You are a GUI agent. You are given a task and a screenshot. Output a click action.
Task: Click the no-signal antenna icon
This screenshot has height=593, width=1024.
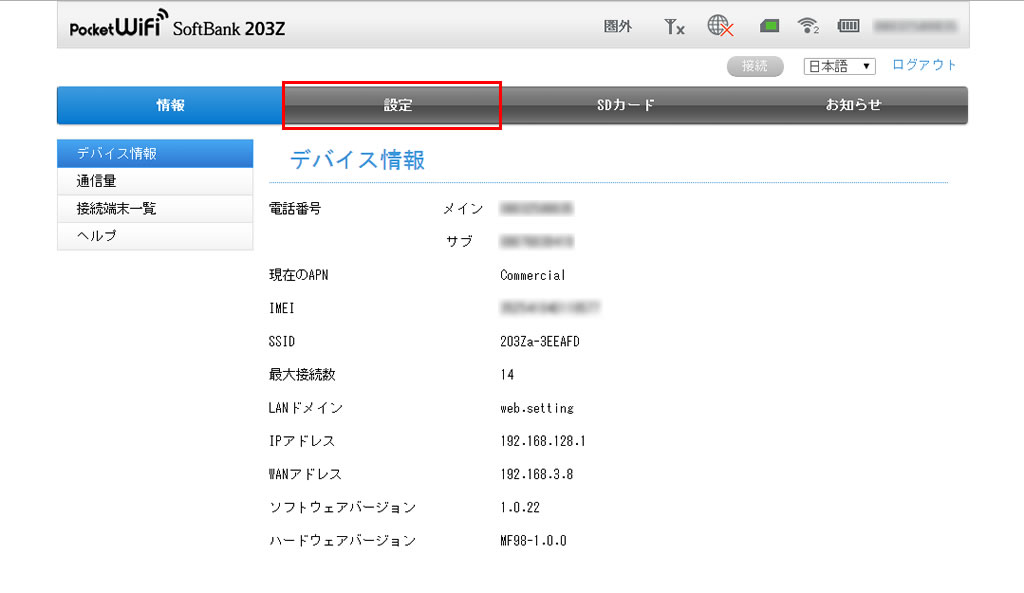pyautogui.click(x=674, y=27)
